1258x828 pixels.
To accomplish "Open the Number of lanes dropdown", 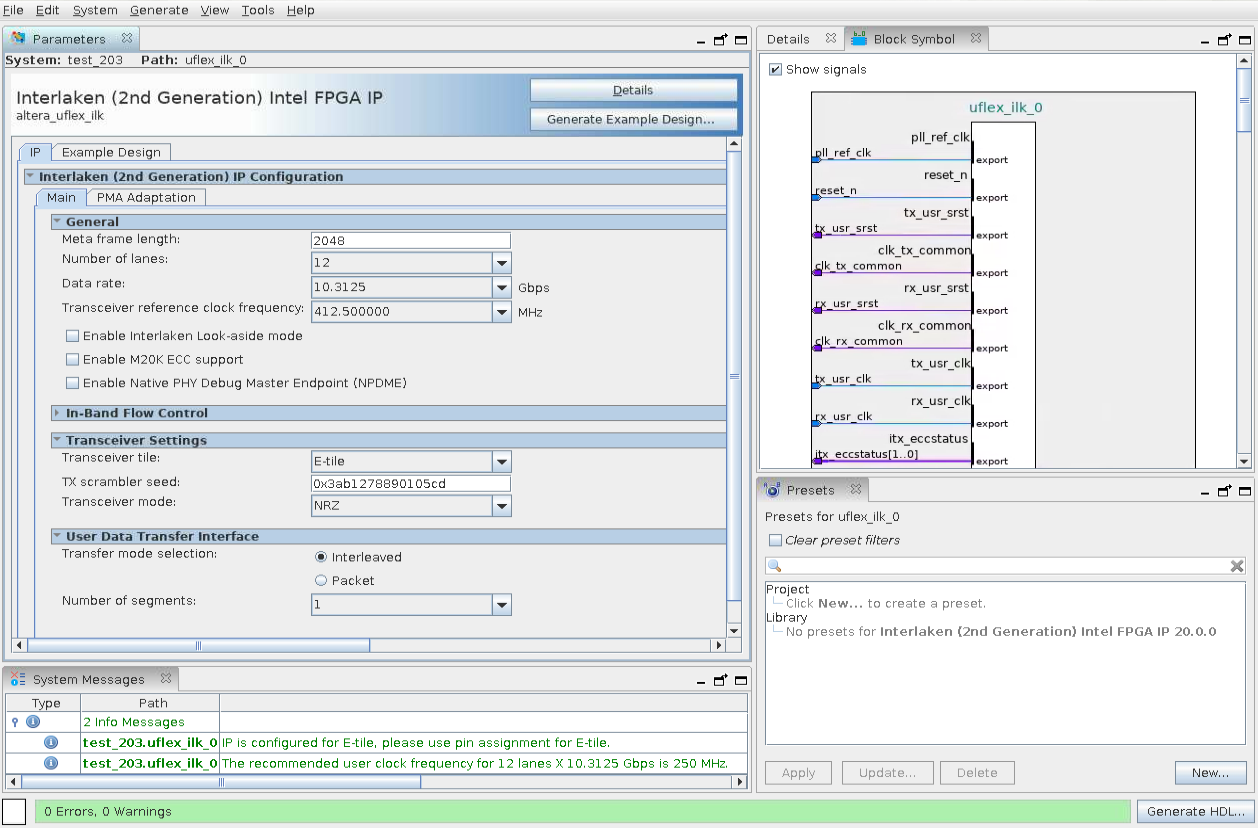I will 501,263.
